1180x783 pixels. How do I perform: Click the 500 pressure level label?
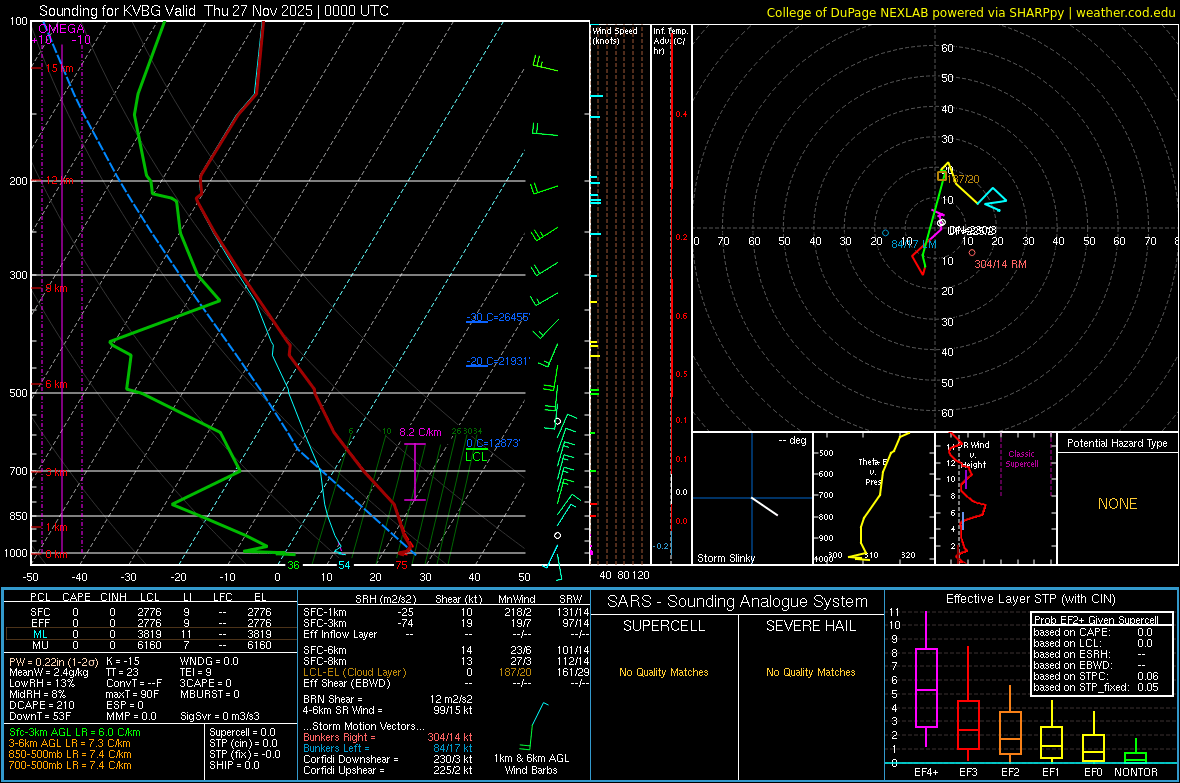(18, 393)
